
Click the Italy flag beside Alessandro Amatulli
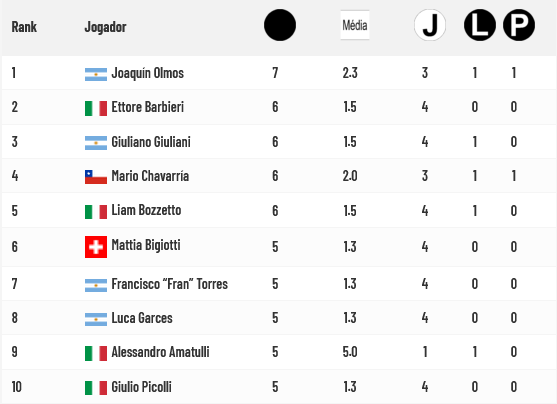coord(96,354)
